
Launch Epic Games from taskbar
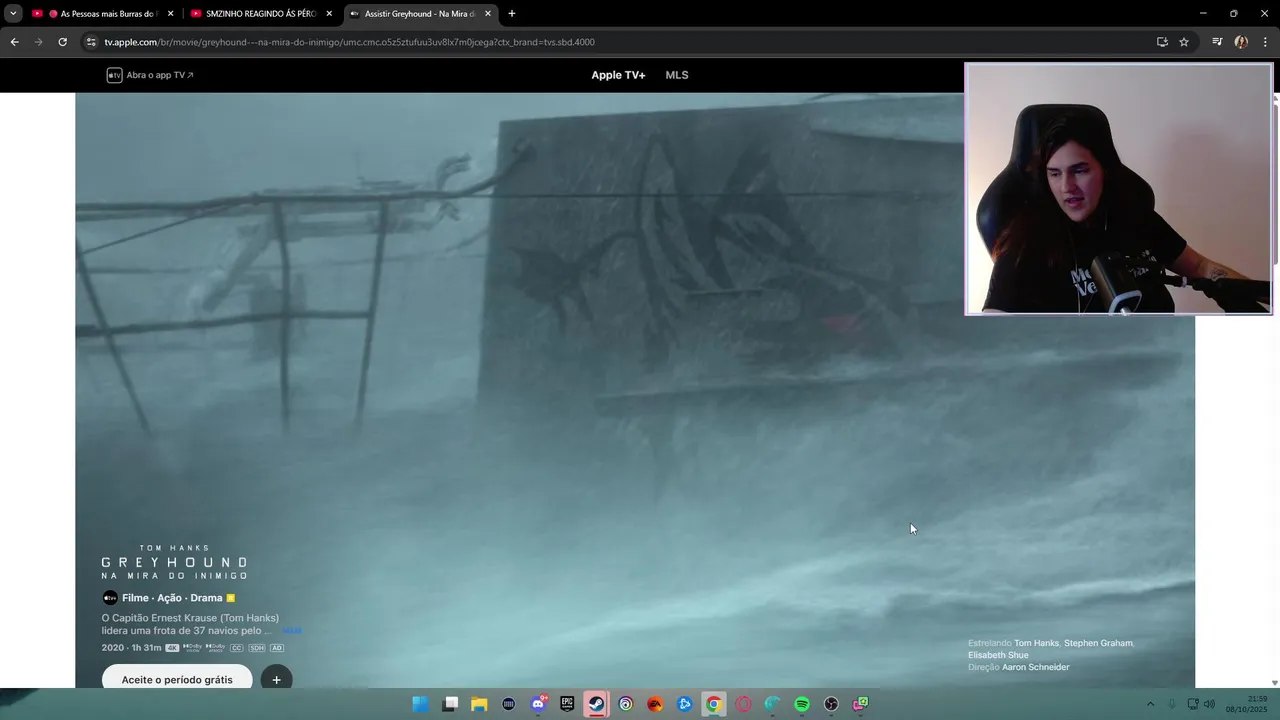(567, 704)
